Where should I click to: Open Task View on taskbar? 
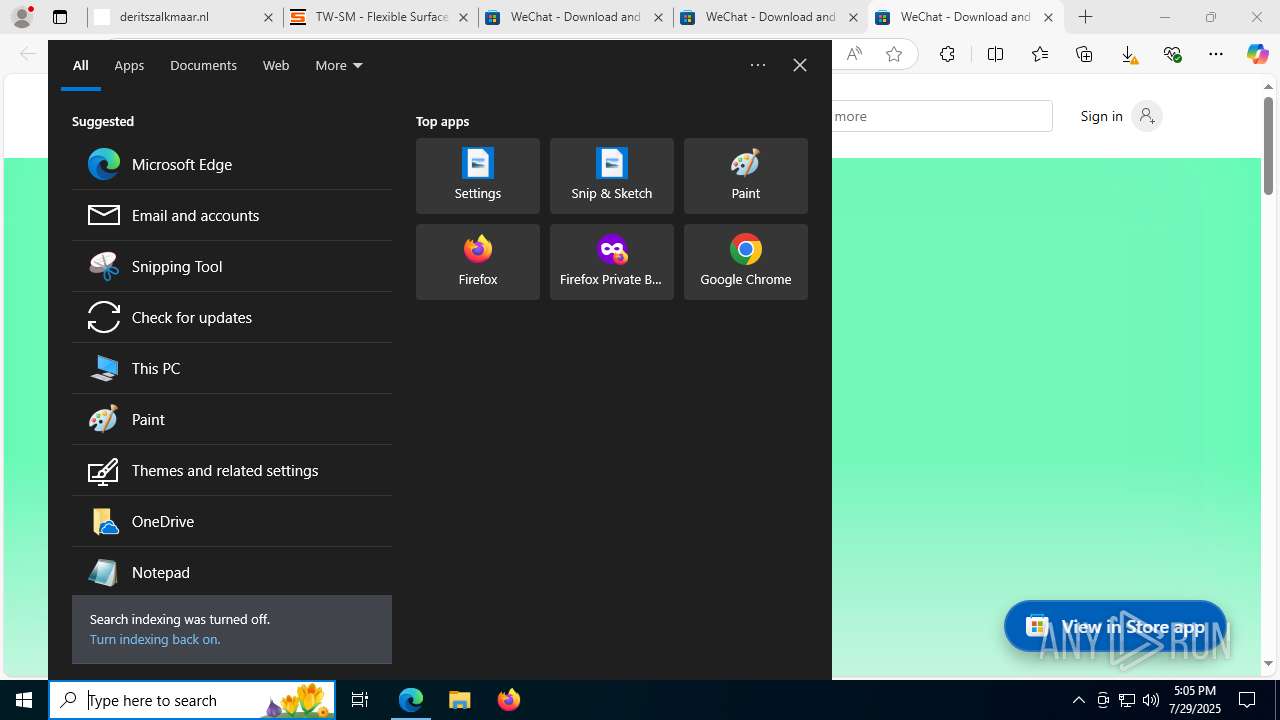click(360, 700)
